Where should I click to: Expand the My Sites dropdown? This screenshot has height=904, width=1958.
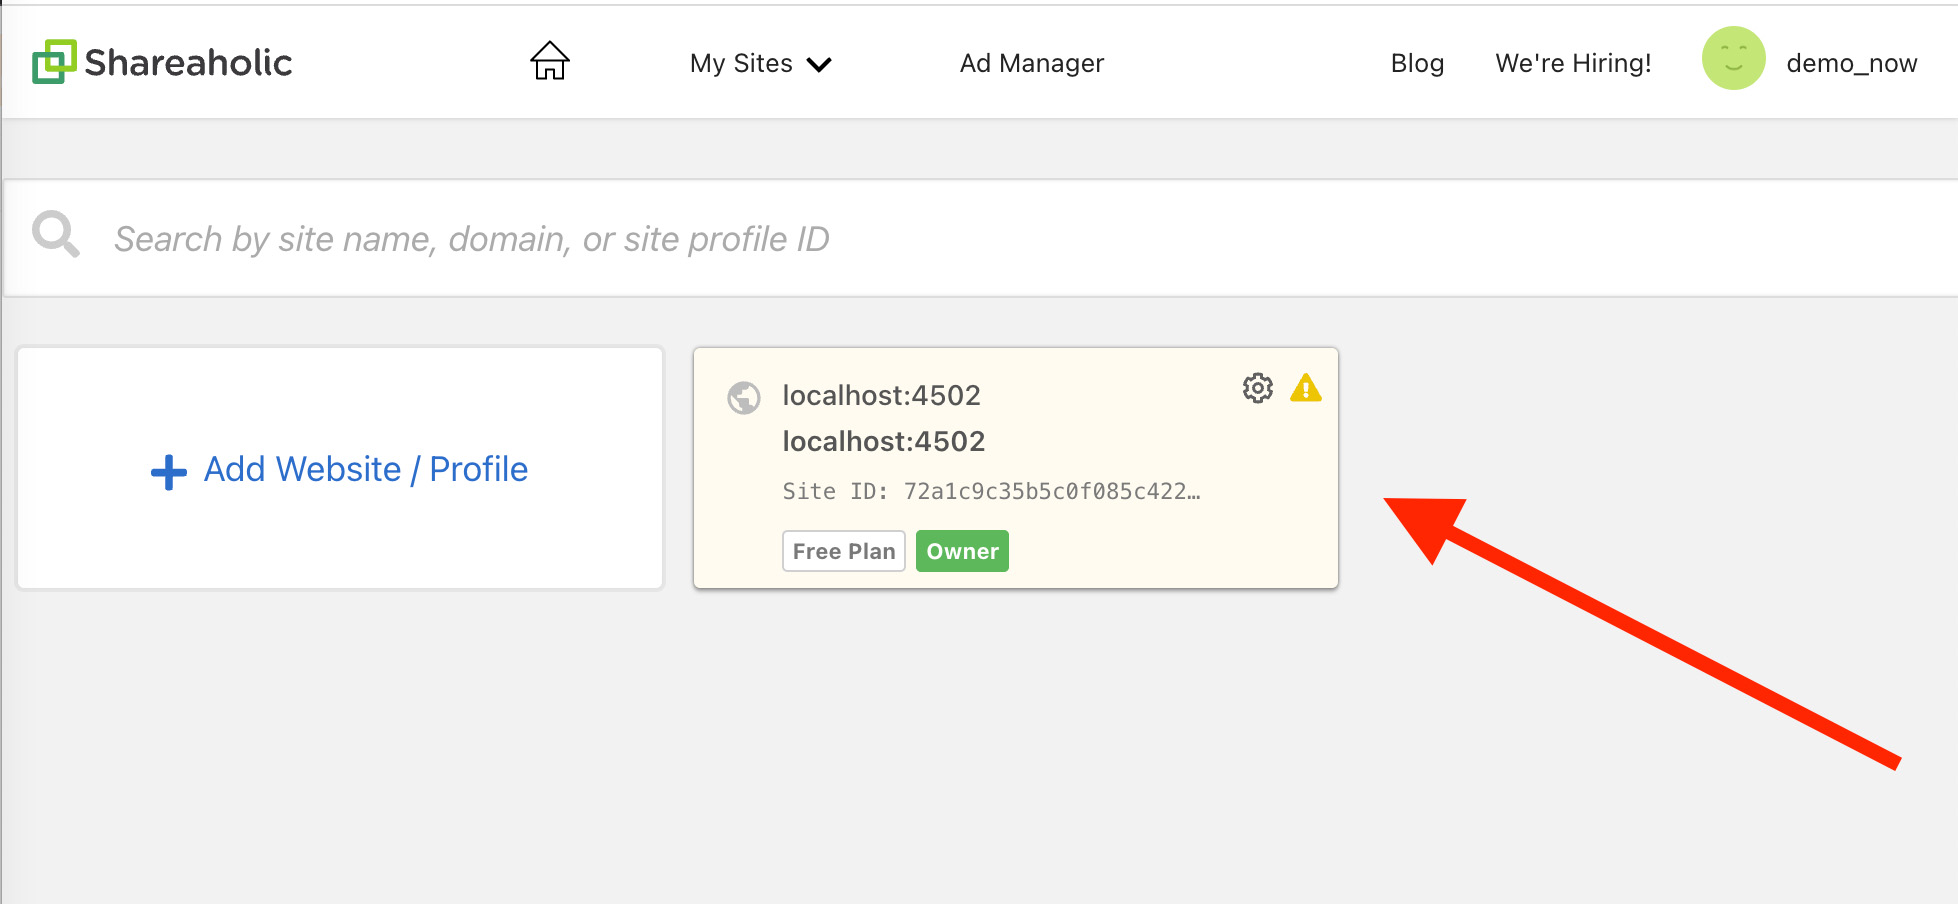(760, 64)
